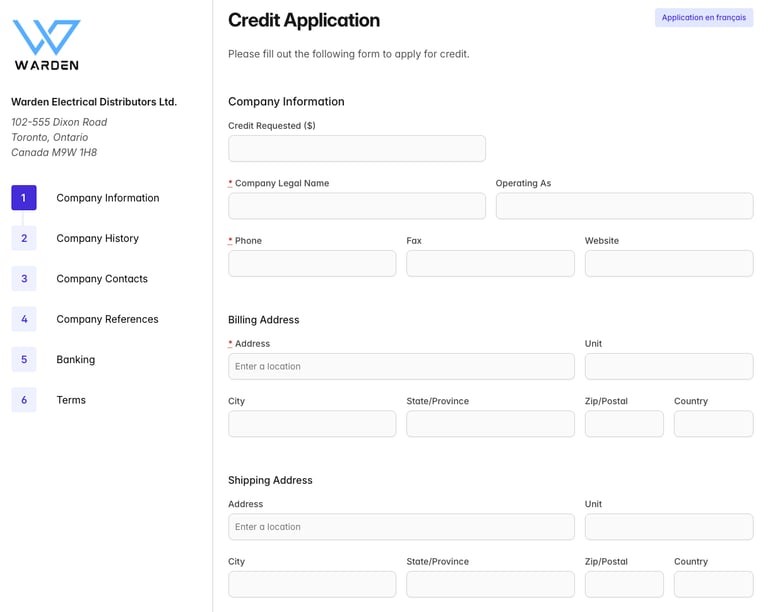Select step 6 number badge
768x612 pixels.
pyautogui.click(x=24, y=400)
